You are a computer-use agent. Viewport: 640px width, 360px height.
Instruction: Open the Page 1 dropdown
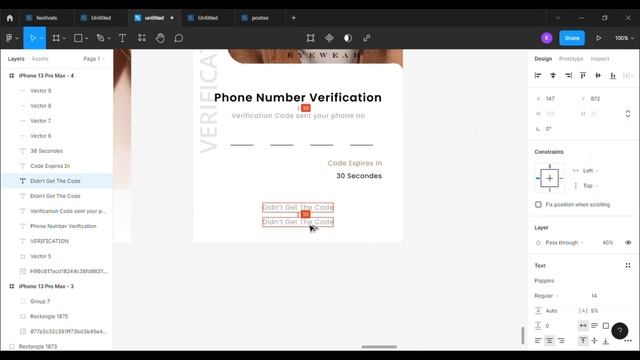(94, 59)
